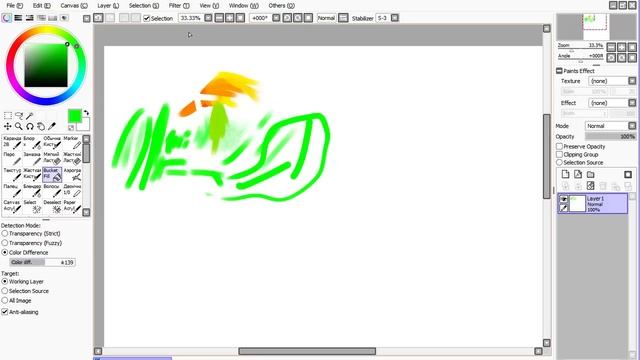Hide Layer 1 using the eye icon
The height and width of the screenshot is (360, 640).
coord(564,199)
